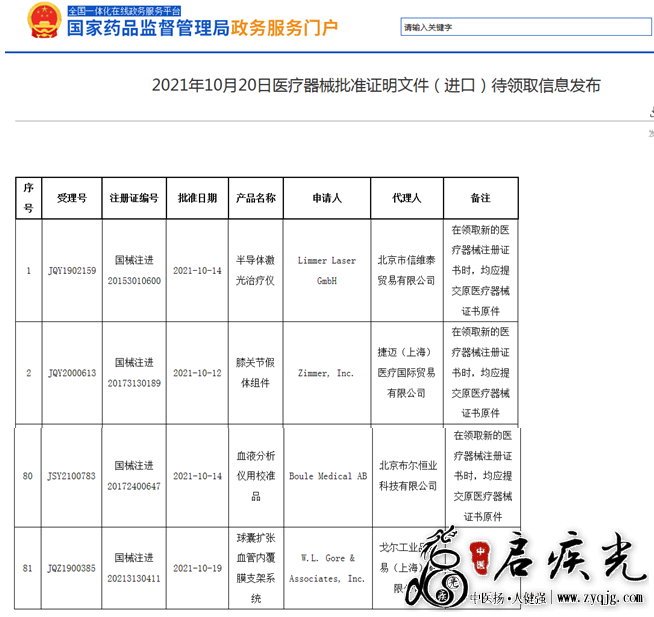Screen dimensions: 654x617
Task: Select agent 北京布尔恒业科技有限公司
Action: click(x=408, y=476)
